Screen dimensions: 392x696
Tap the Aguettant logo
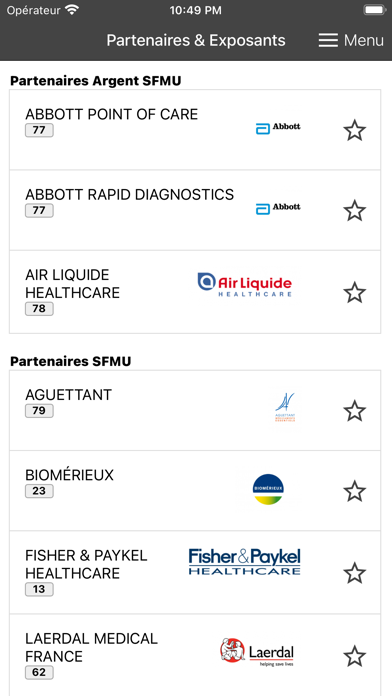click(x=285, y=408)
